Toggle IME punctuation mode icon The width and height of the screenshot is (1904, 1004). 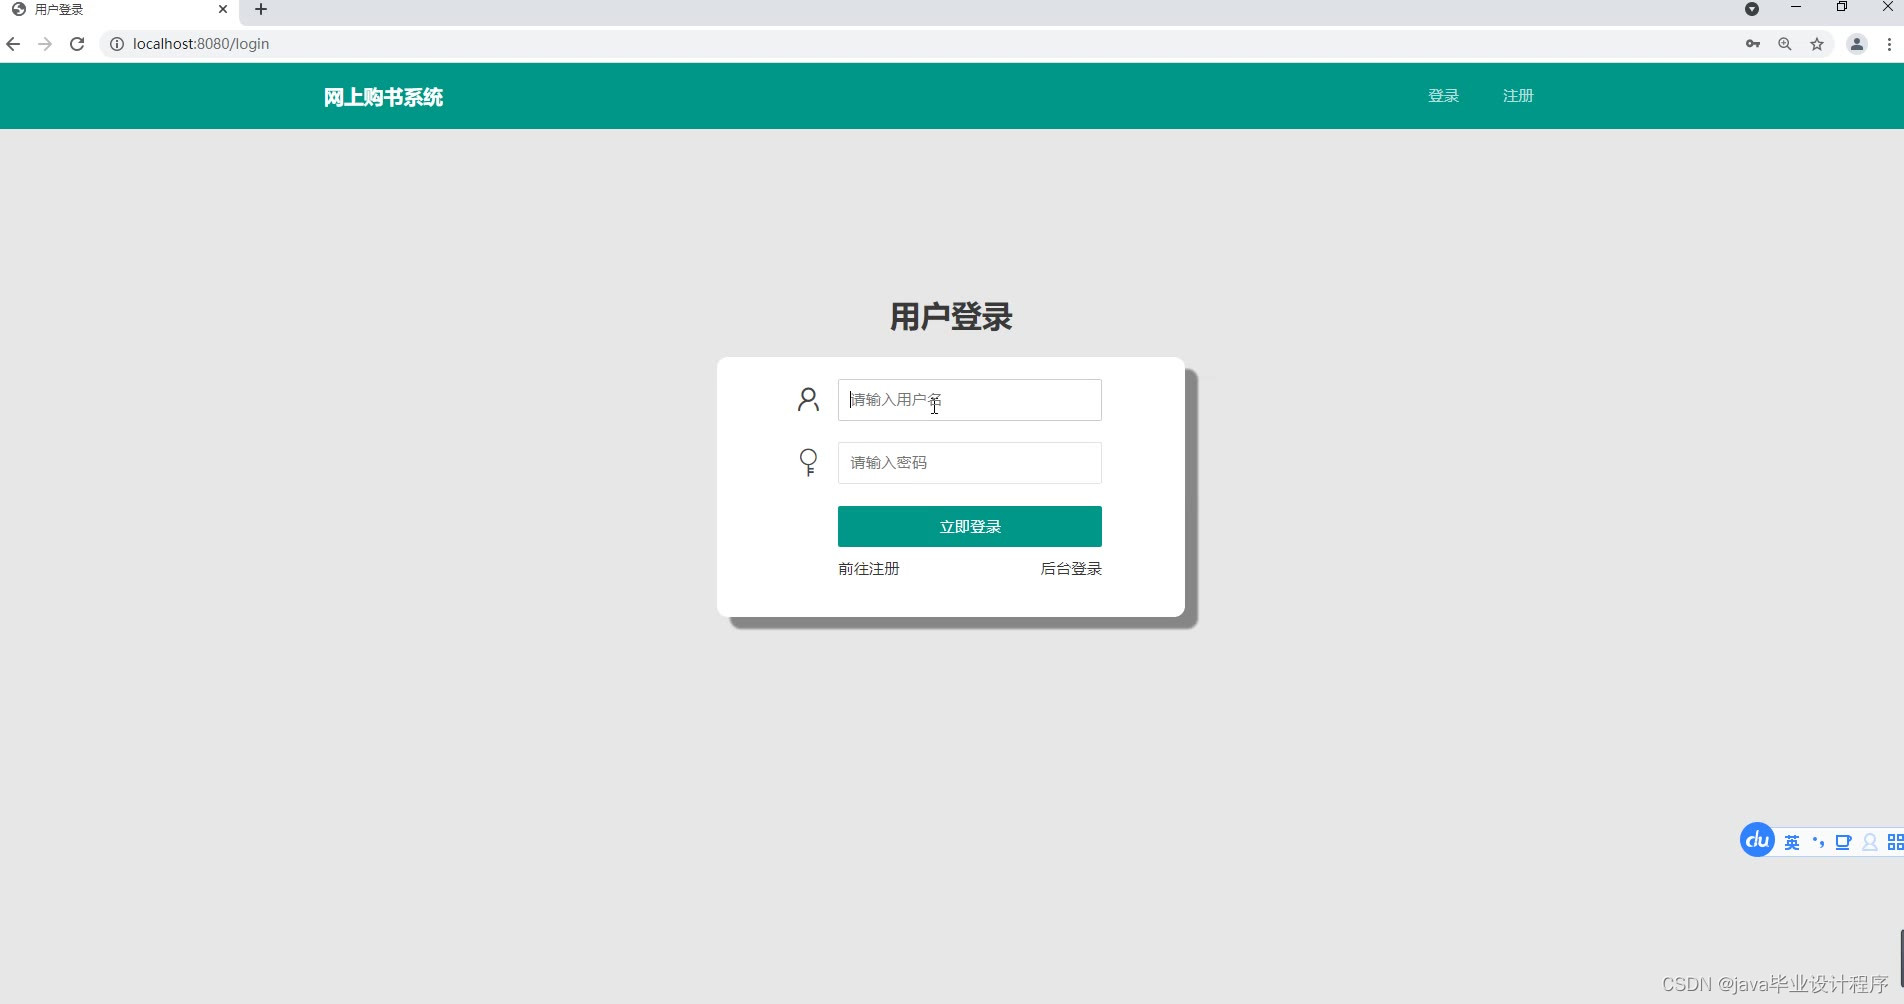point(1818,842)
